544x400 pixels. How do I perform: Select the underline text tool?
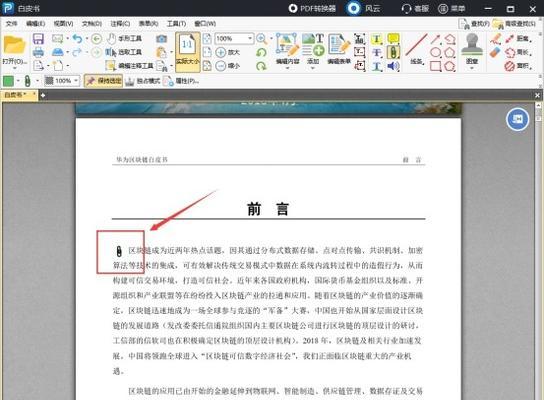(377, 66)
